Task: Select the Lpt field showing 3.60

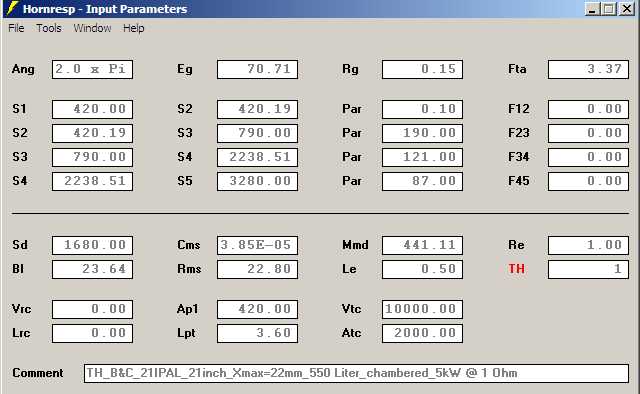Action: (x=258, y=334)
